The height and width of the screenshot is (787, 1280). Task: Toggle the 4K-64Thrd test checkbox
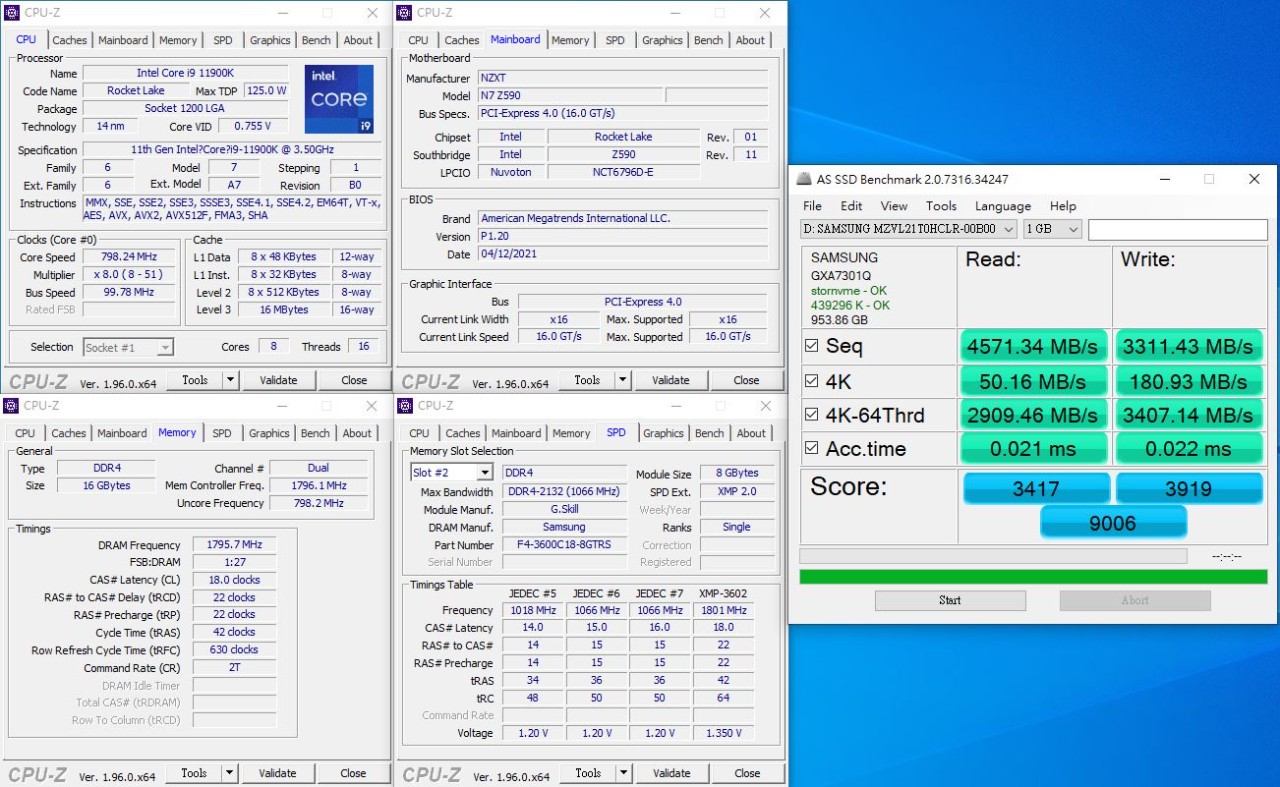(812, 415)
